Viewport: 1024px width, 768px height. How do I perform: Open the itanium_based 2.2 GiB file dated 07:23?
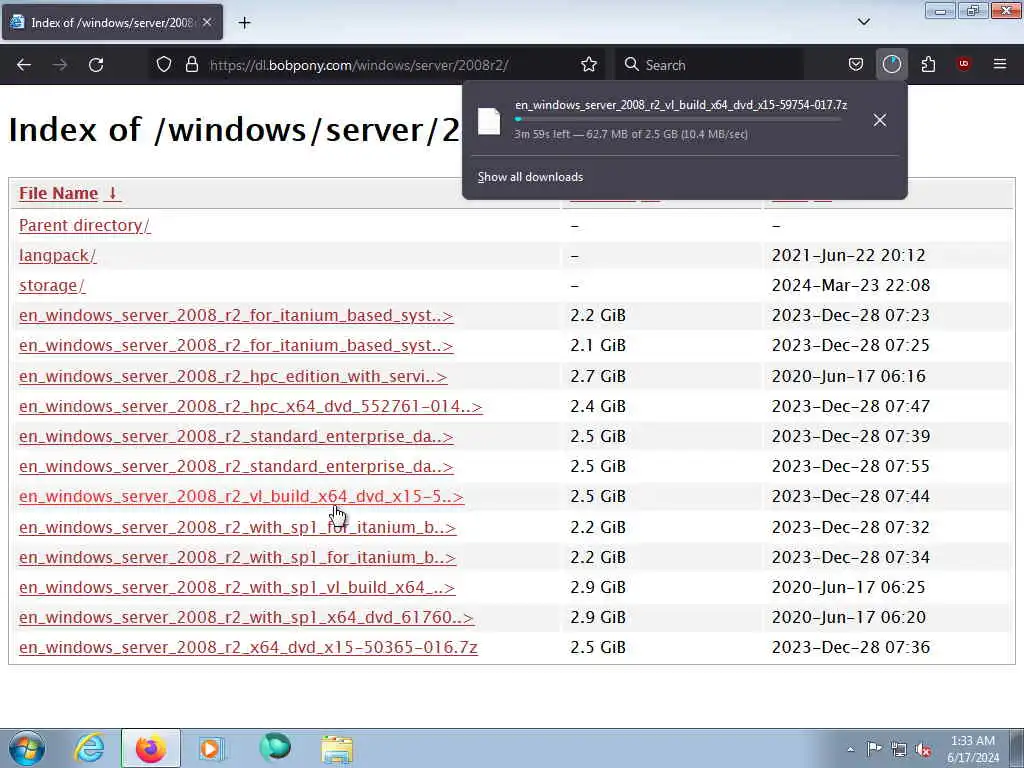[236, 315]
